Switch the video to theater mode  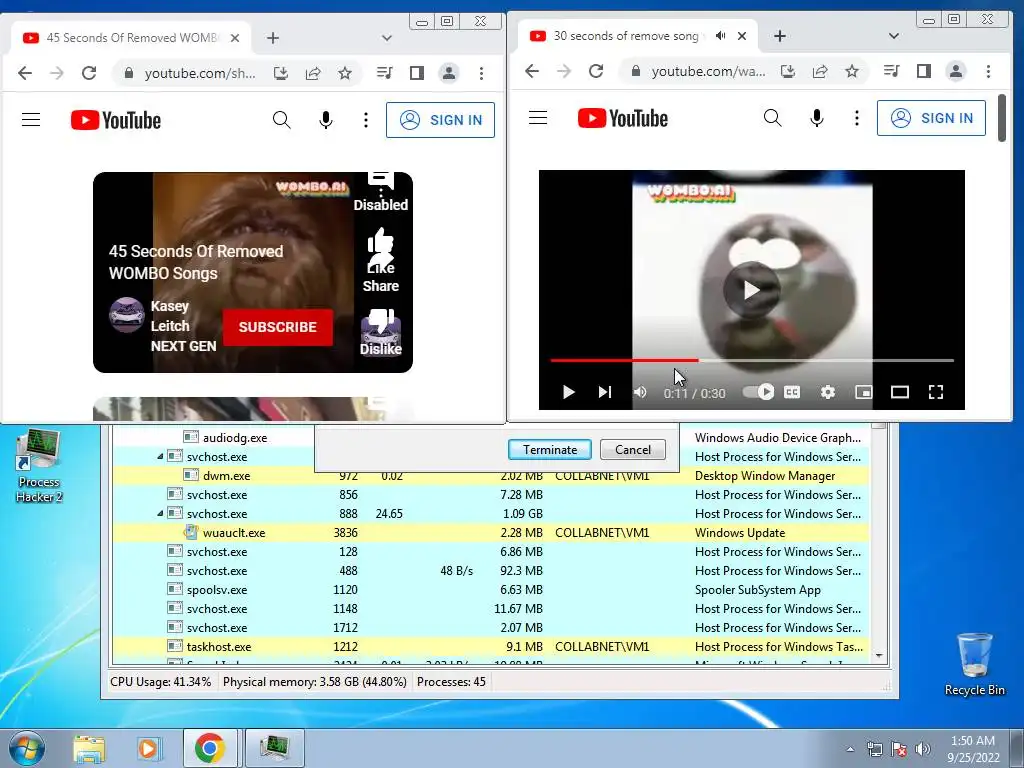coord(900,392)
